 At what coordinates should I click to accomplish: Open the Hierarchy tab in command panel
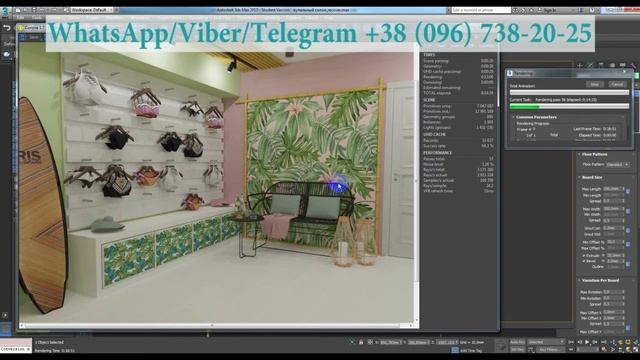[x=601, y=65]
